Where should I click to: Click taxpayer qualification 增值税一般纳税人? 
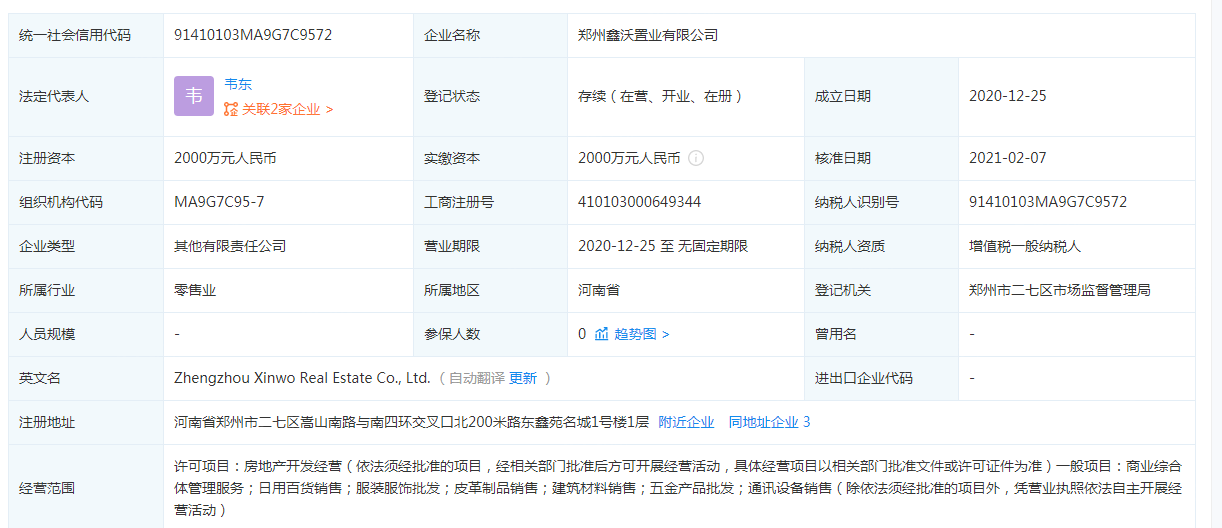(x=1025, y=246)
